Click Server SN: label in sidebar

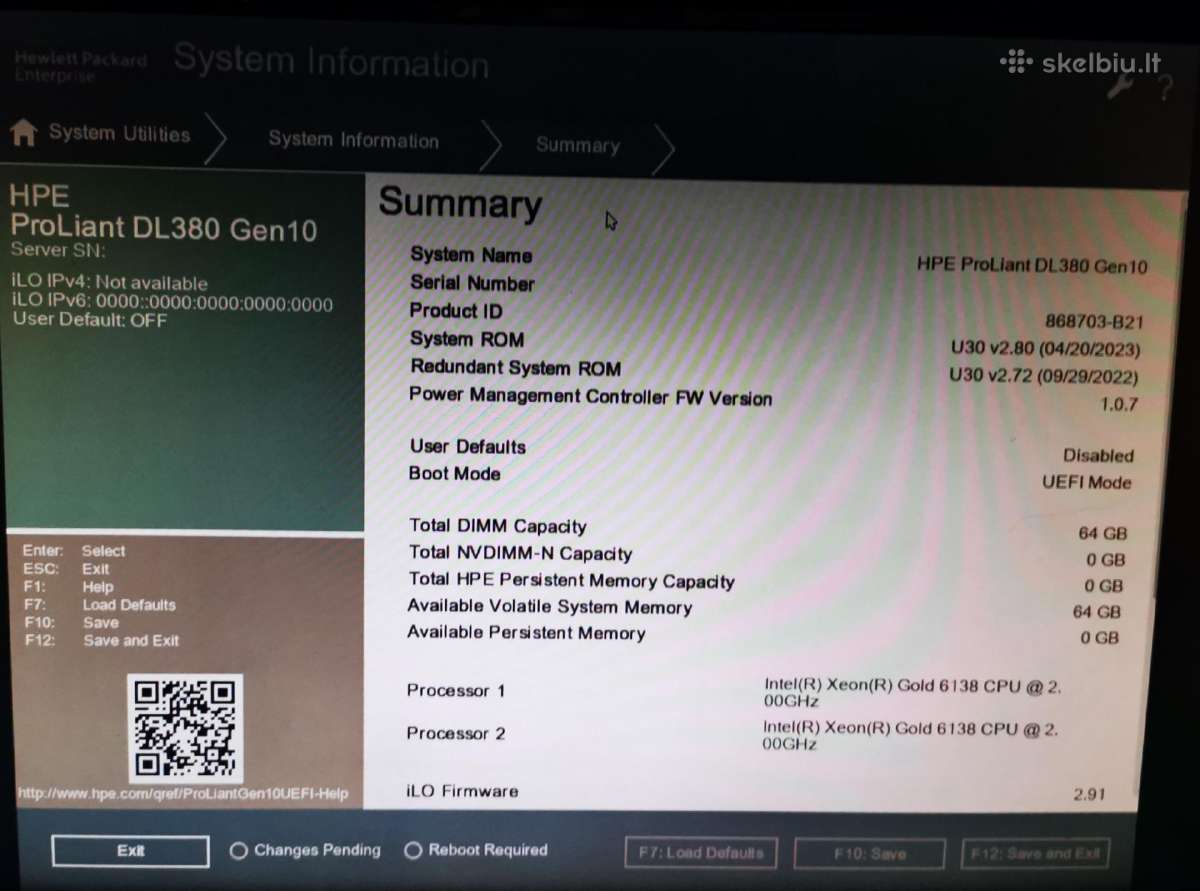click(x=58, y=250)
